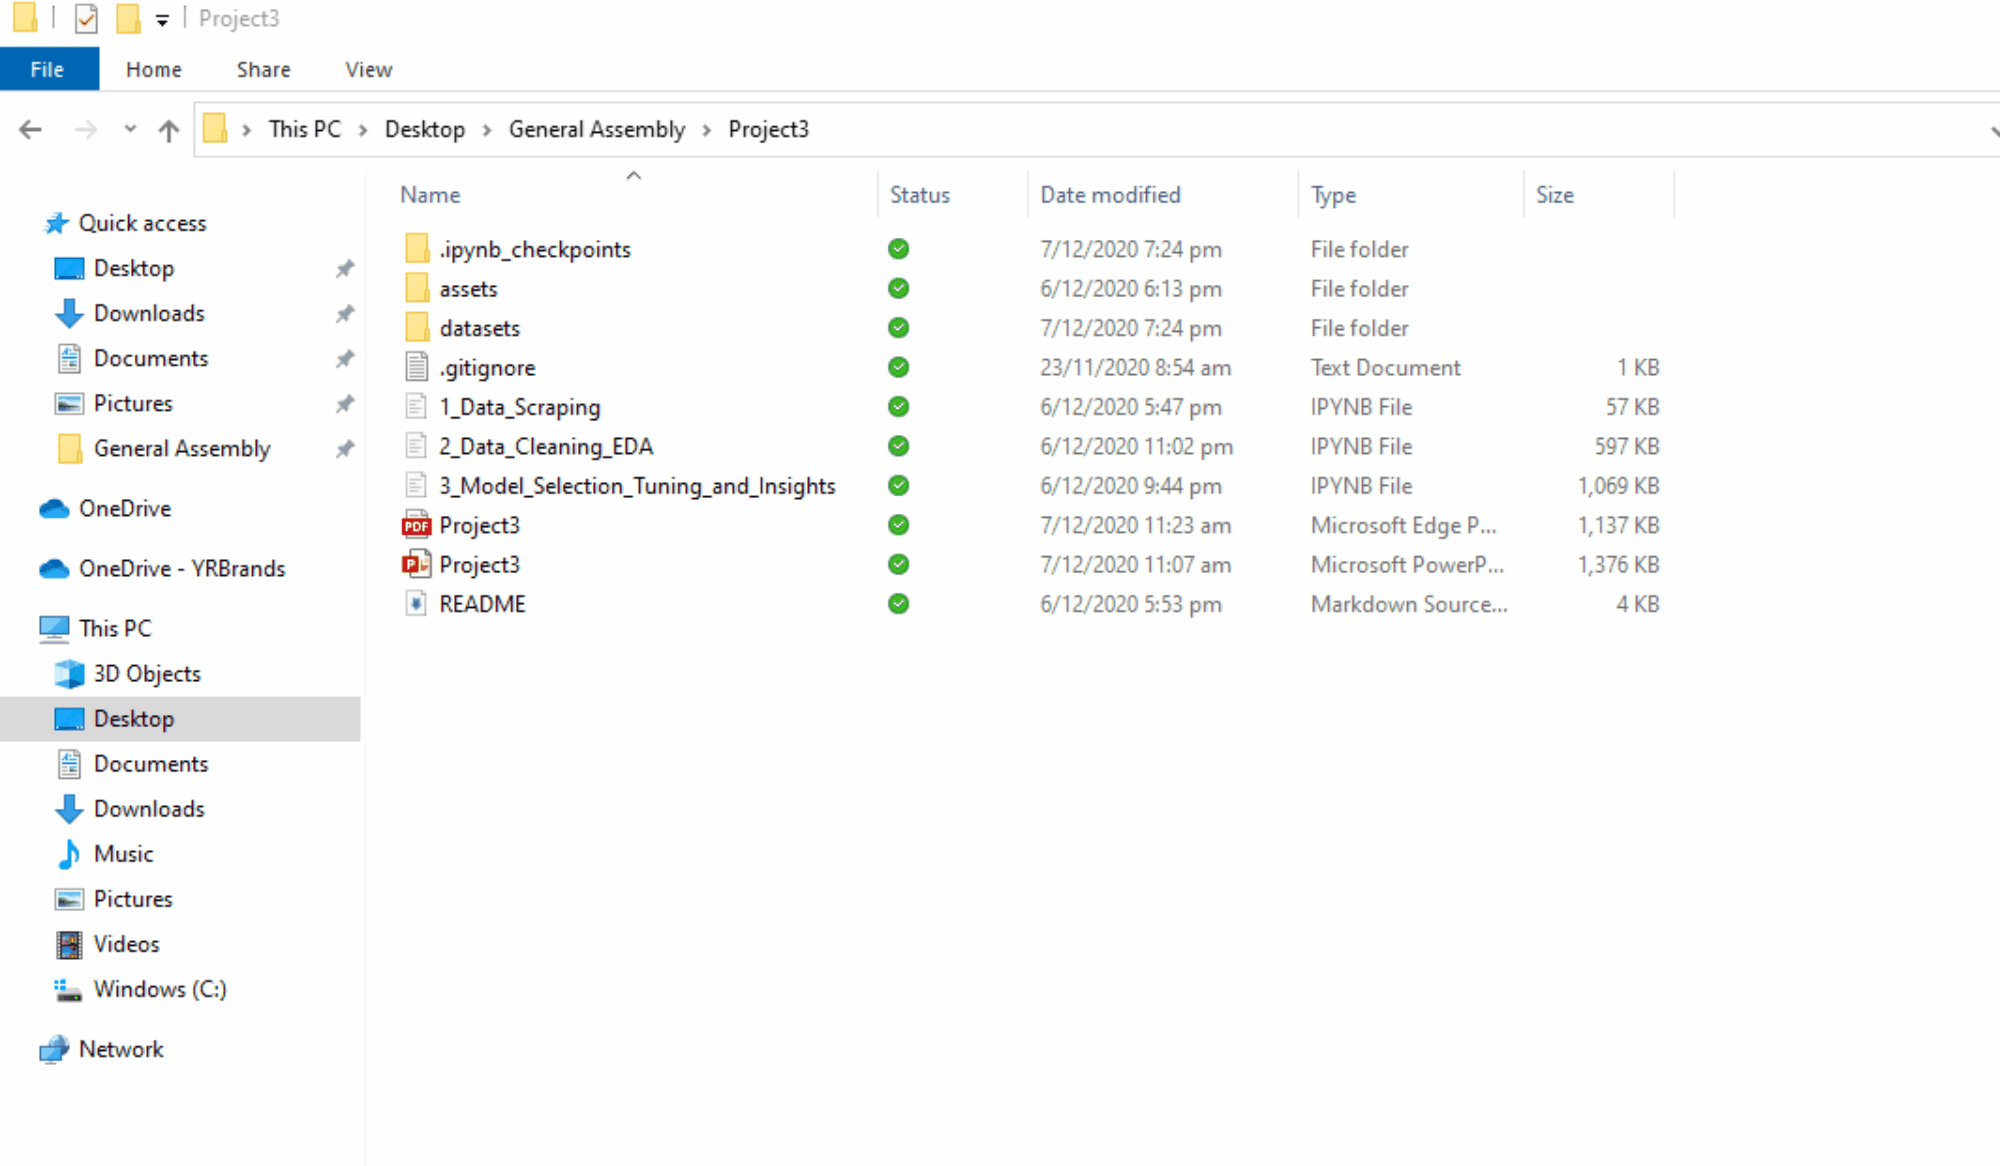The image size is (2000, 1166).
Task: Select the README markdown file icon
Action: 416,604
